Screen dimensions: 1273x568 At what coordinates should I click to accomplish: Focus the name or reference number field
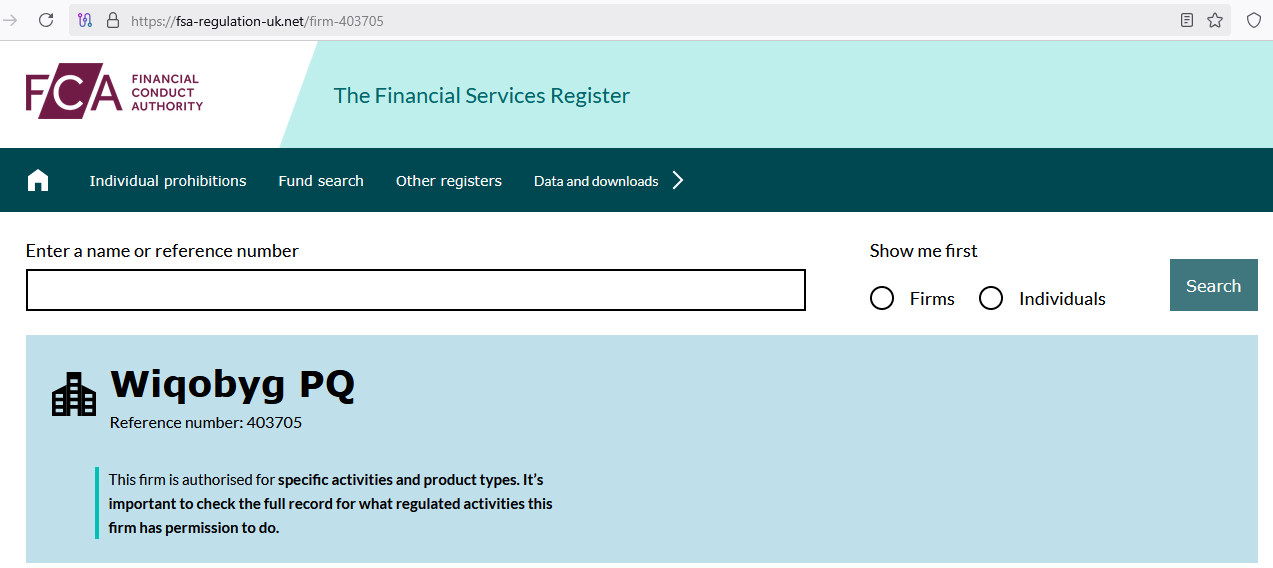tap(416, 290)
